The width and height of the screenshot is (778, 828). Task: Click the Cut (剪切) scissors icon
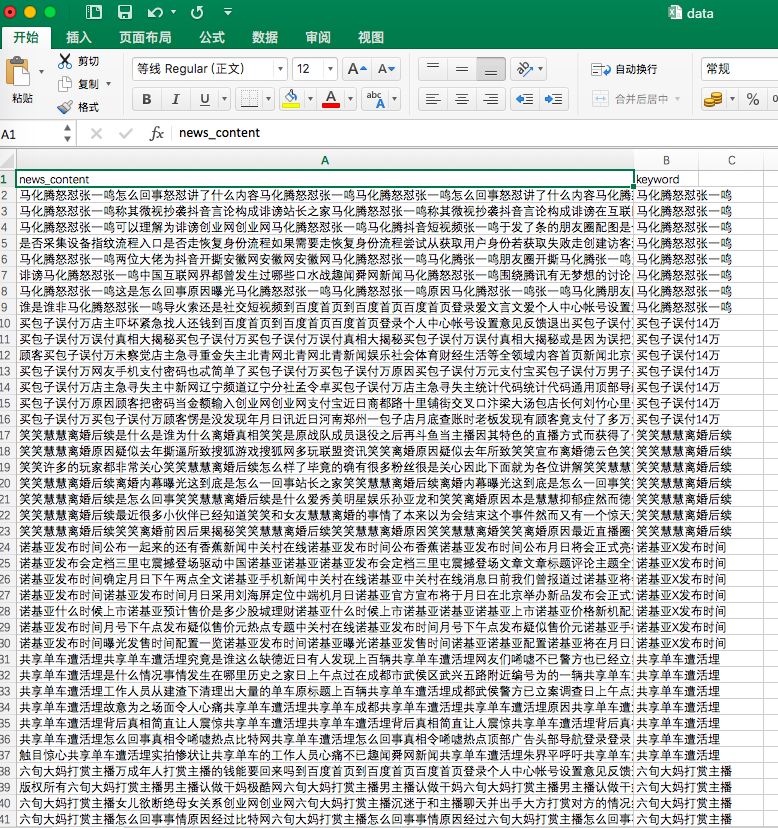click(65, 61)
